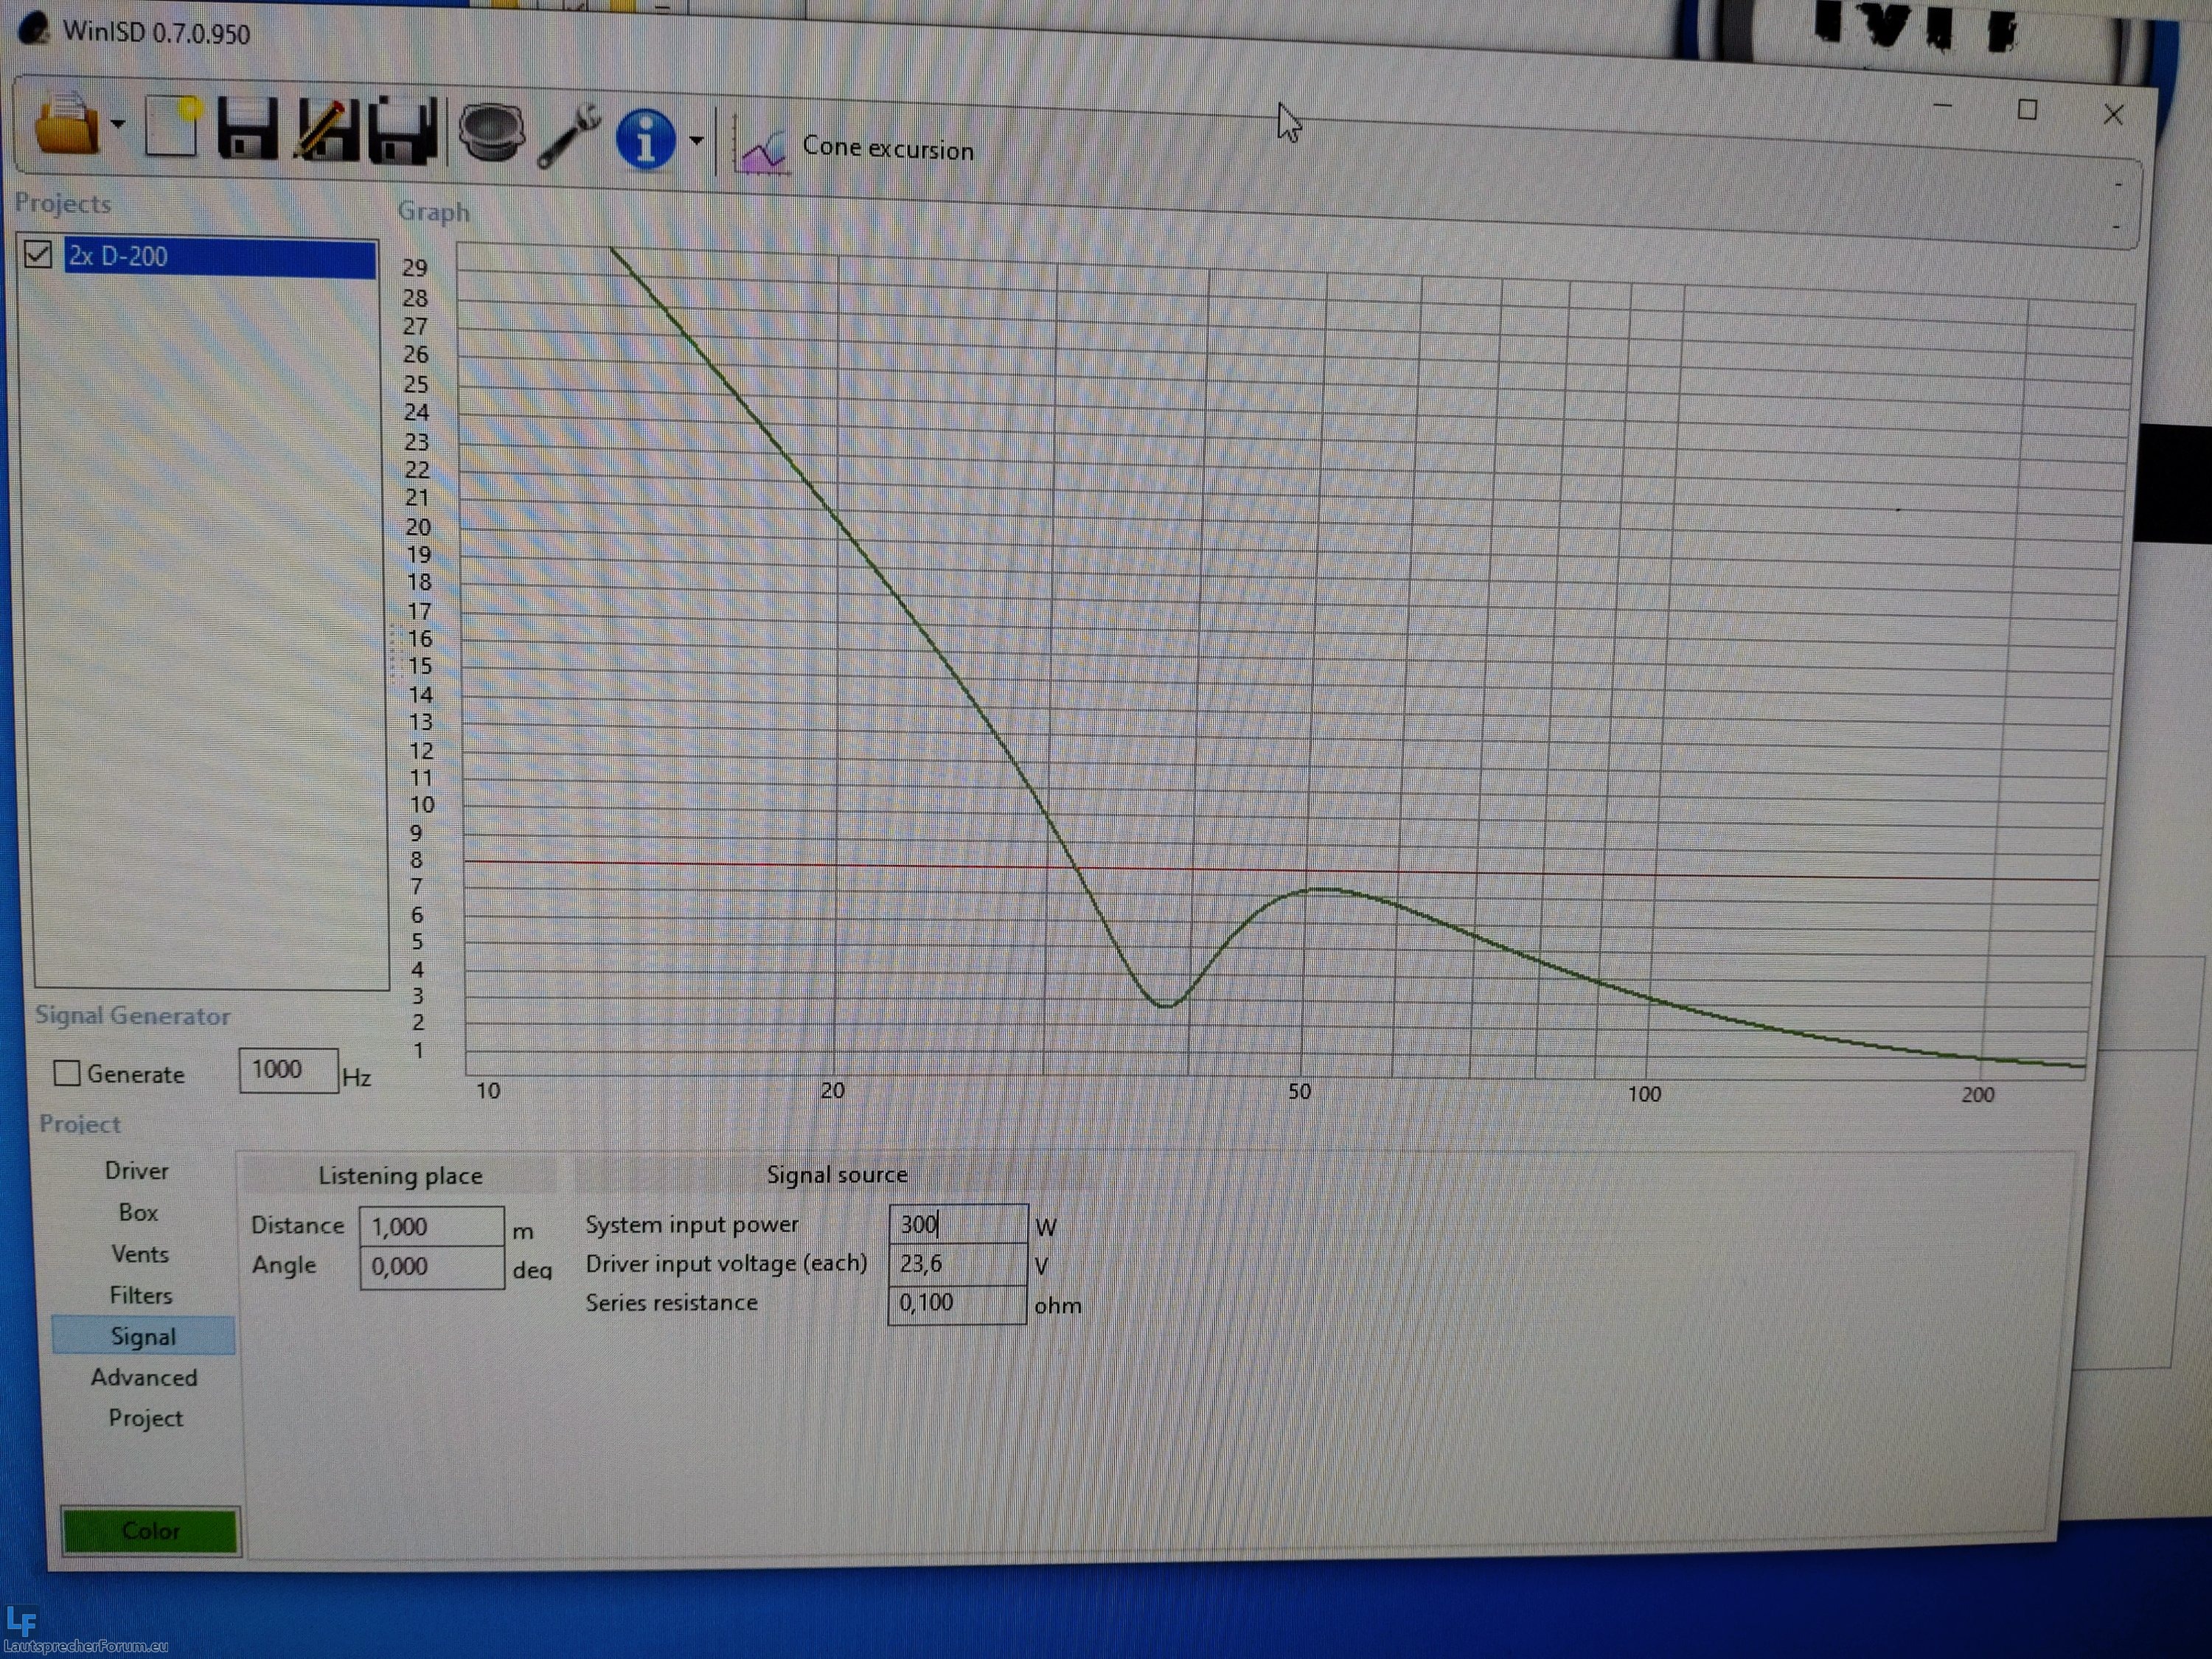
Task: Click the System input power field
Action: point(956,1224)
